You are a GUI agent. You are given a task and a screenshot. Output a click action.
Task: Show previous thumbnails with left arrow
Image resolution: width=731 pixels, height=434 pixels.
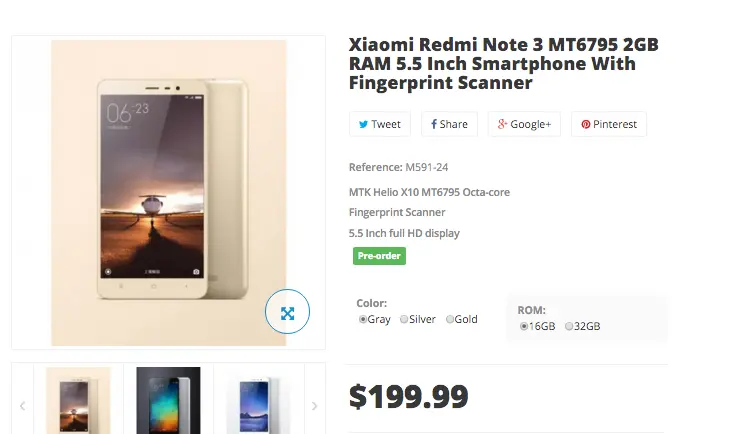point(22,406)
